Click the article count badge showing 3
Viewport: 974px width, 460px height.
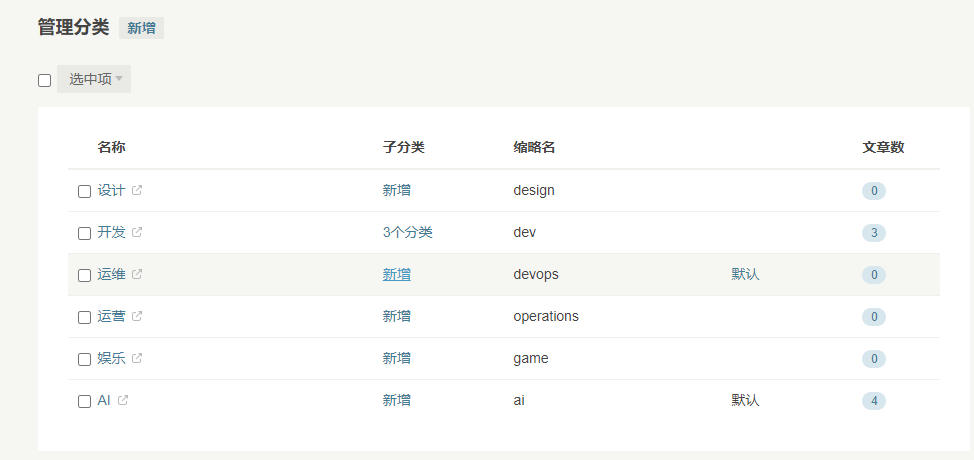(873, 233)
